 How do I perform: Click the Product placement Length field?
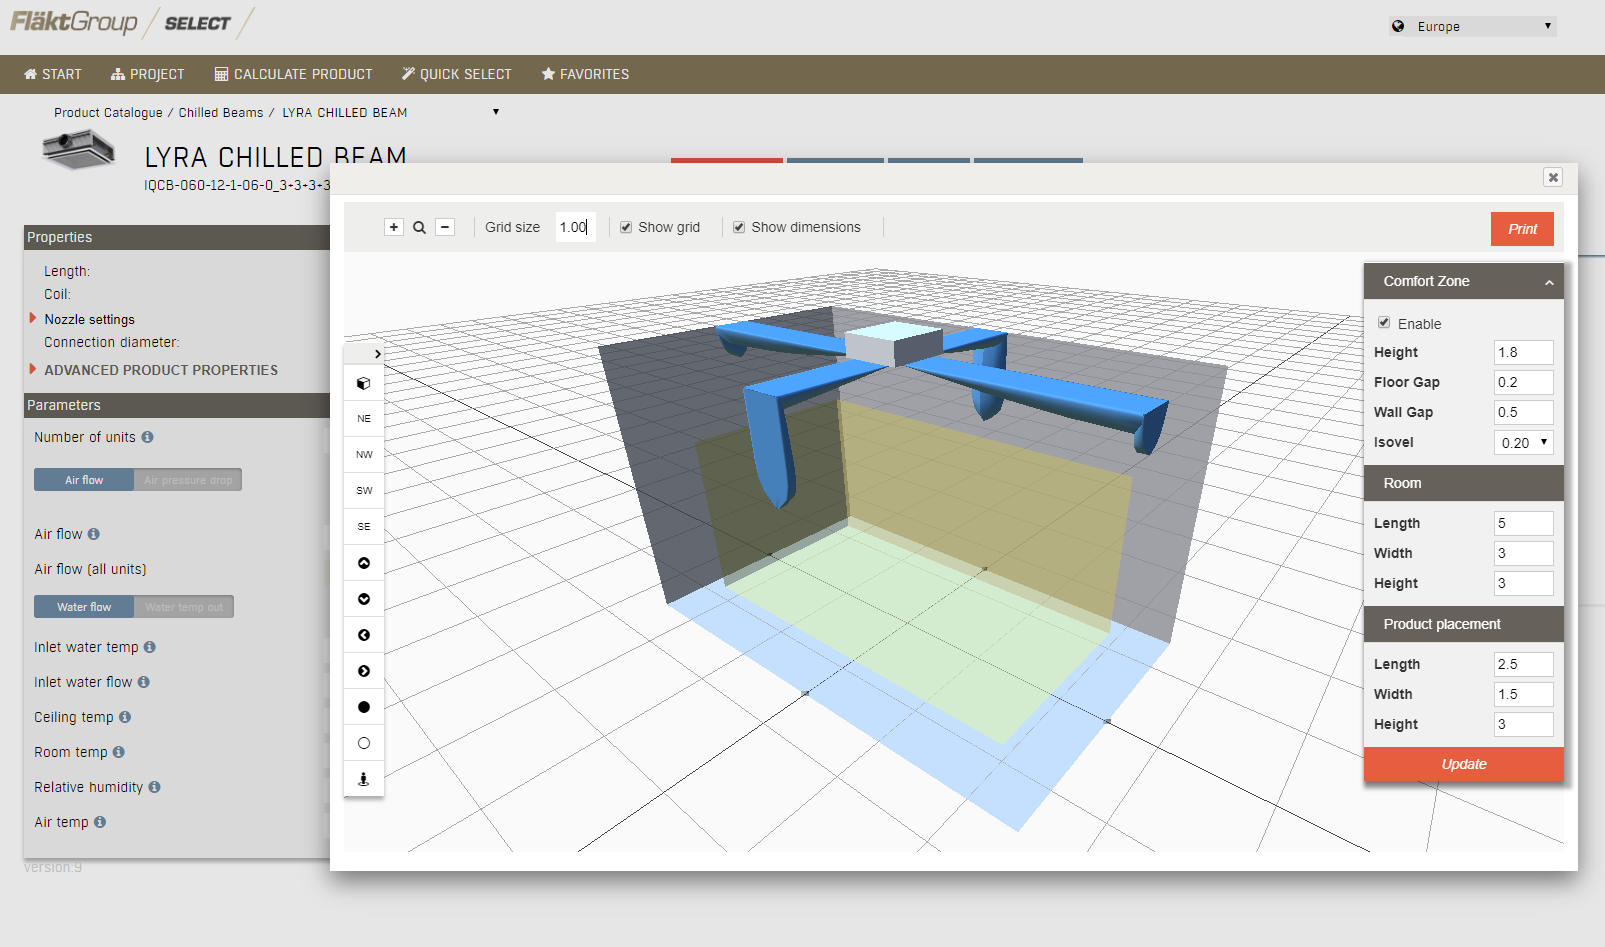point(1524,664)
